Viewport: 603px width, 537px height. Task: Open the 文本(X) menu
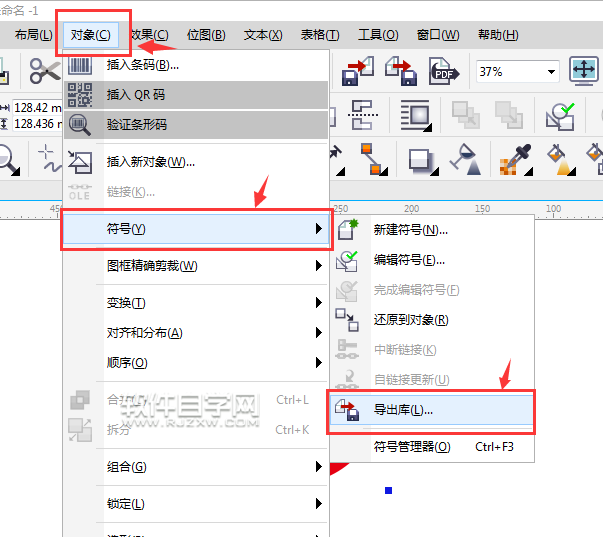(x=263, y=35)
